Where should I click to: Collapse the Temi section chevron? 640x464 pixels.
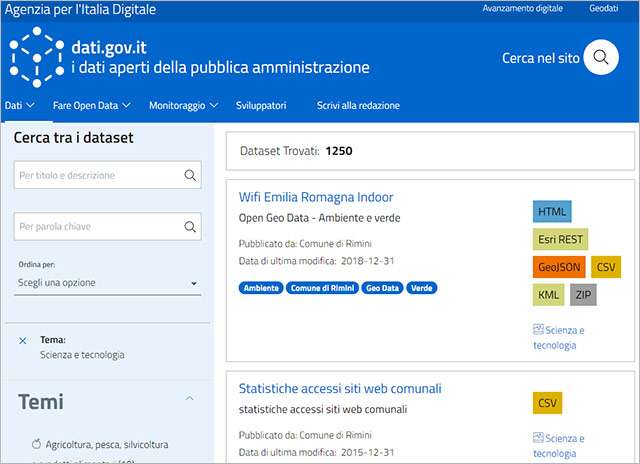tap(189, 398)
